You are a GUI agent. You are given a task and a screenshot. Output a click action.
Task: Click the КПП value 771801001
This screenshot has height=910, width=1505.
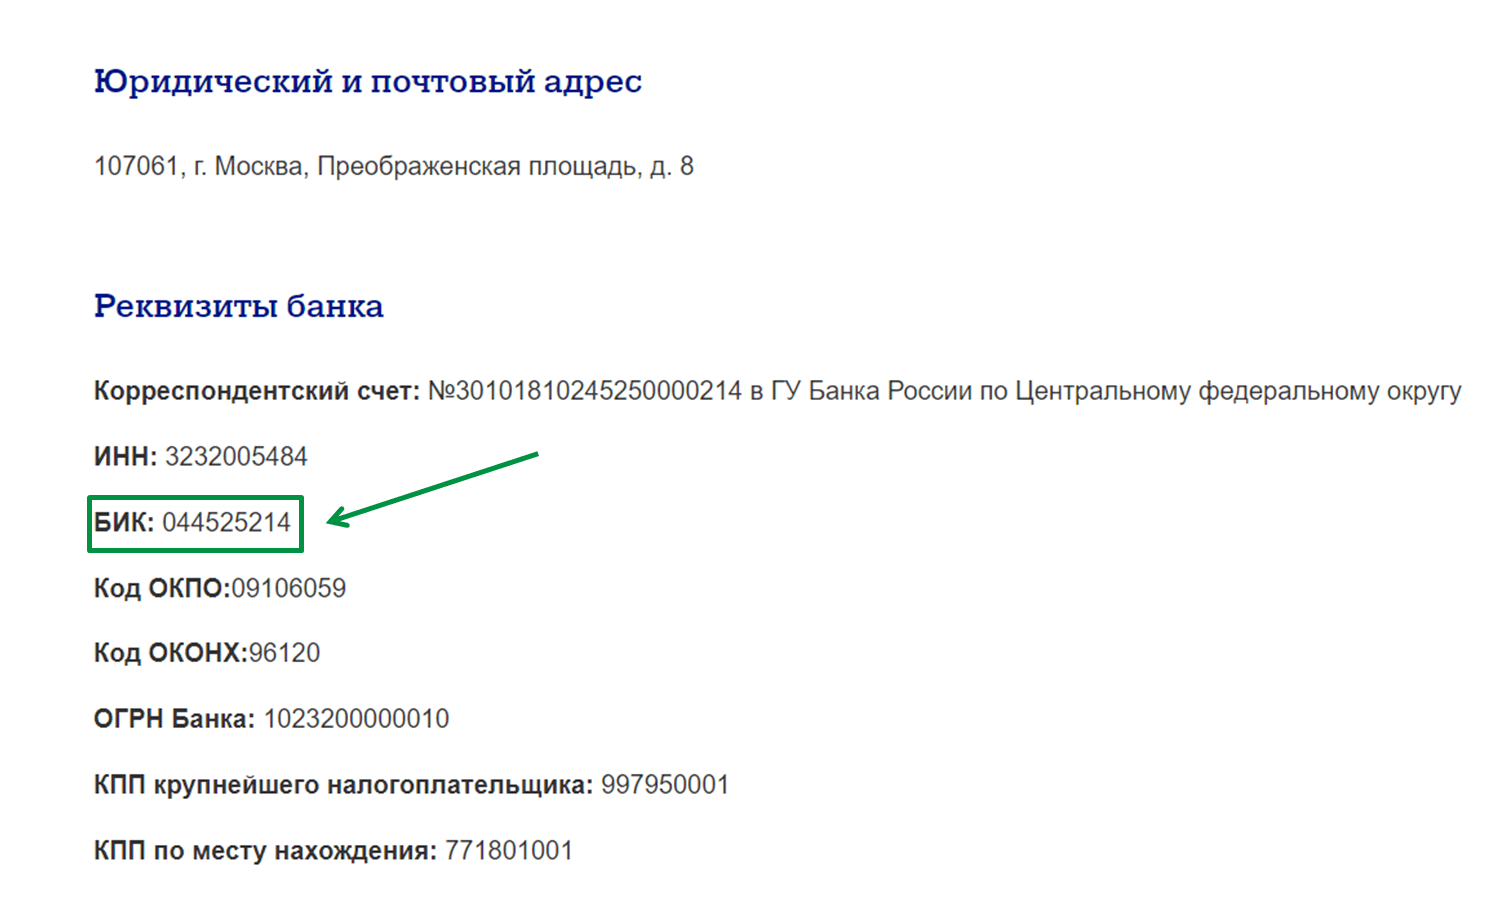509,851
